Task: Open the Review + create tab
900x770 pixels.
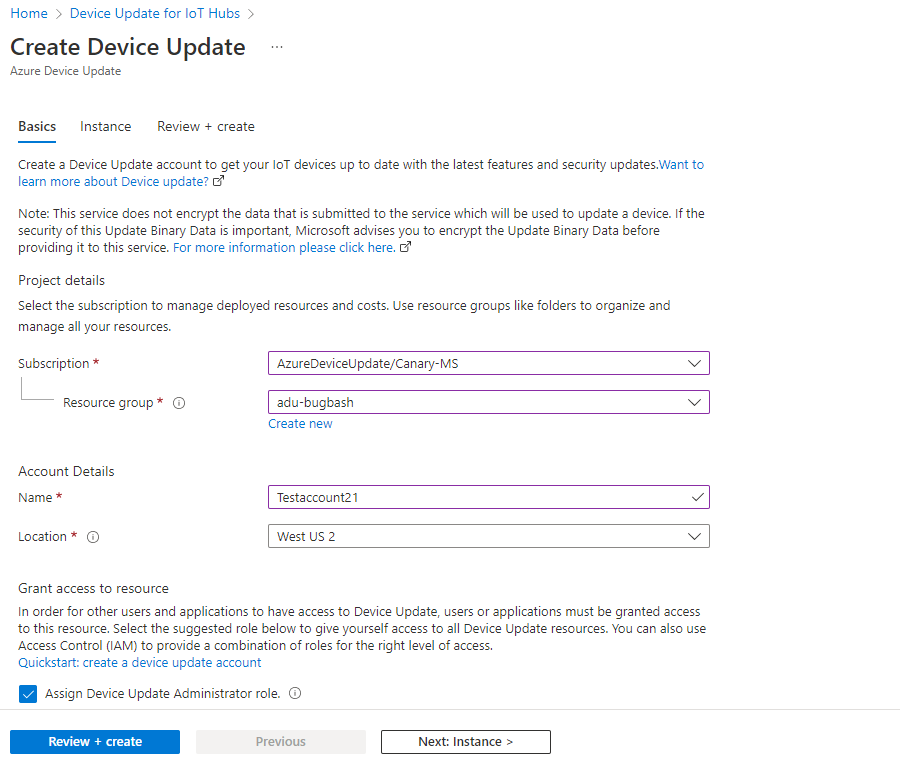Action: coord(206,127)
